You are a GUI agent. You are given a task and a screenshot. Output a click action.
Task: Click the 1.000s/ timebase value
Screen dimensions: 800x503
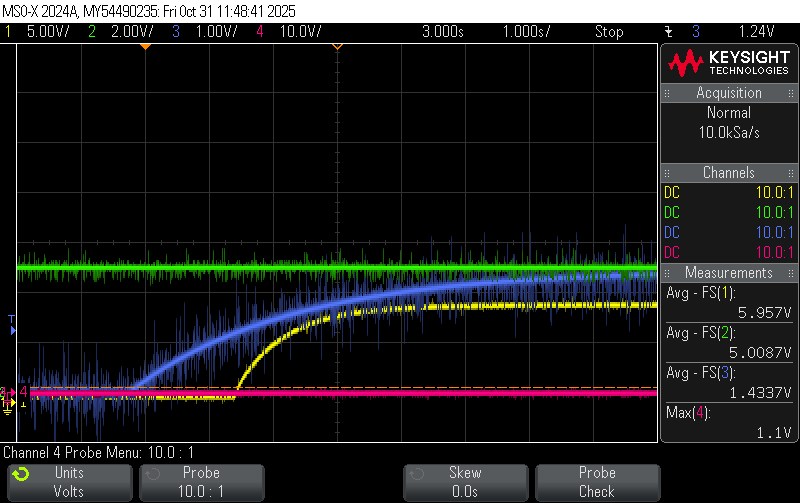click(527, 32)
